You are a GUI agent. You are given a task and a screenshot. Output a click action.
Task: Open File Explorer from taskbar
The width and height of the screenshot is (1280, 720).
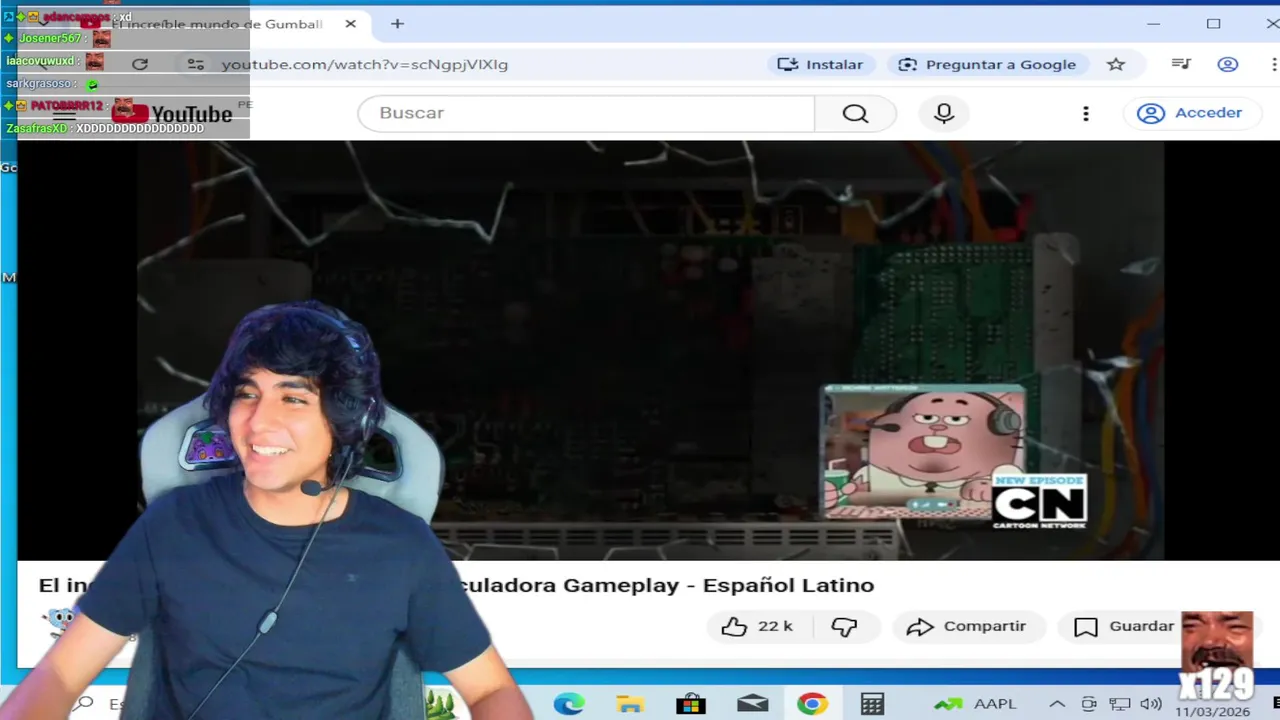630,705
